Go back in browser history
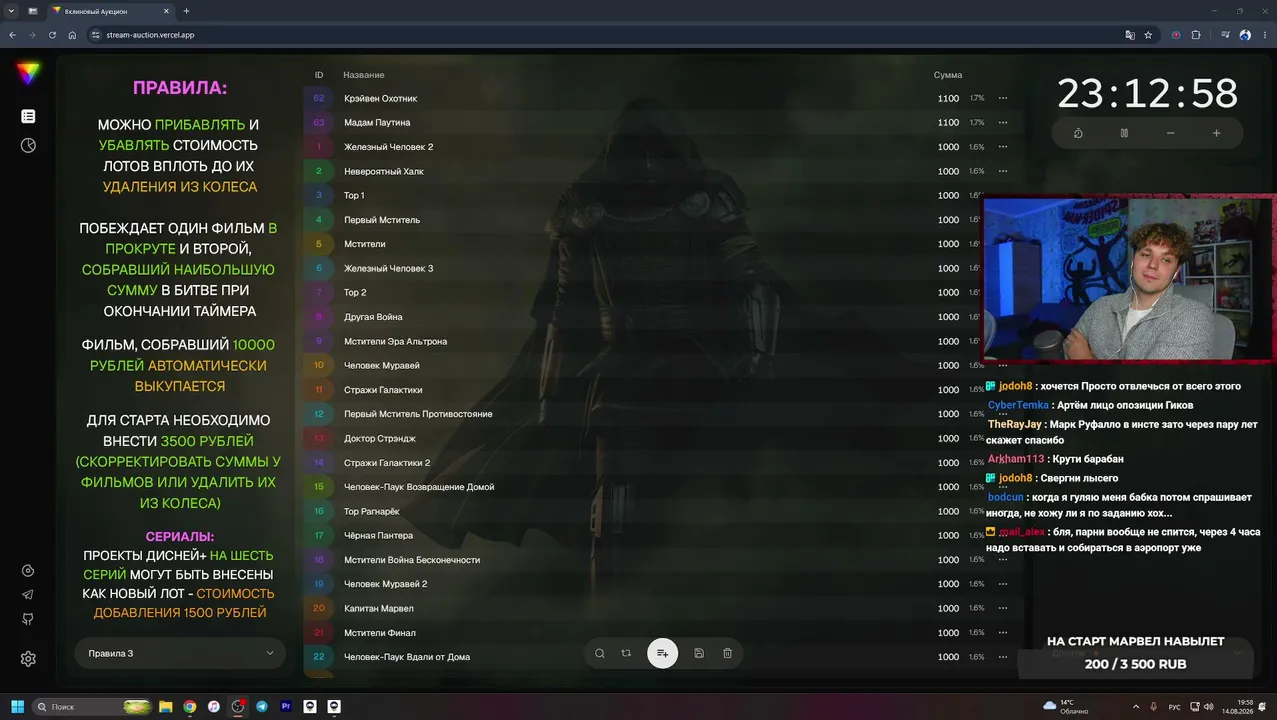Screen dimensions: 1277x720 point(12,35)
